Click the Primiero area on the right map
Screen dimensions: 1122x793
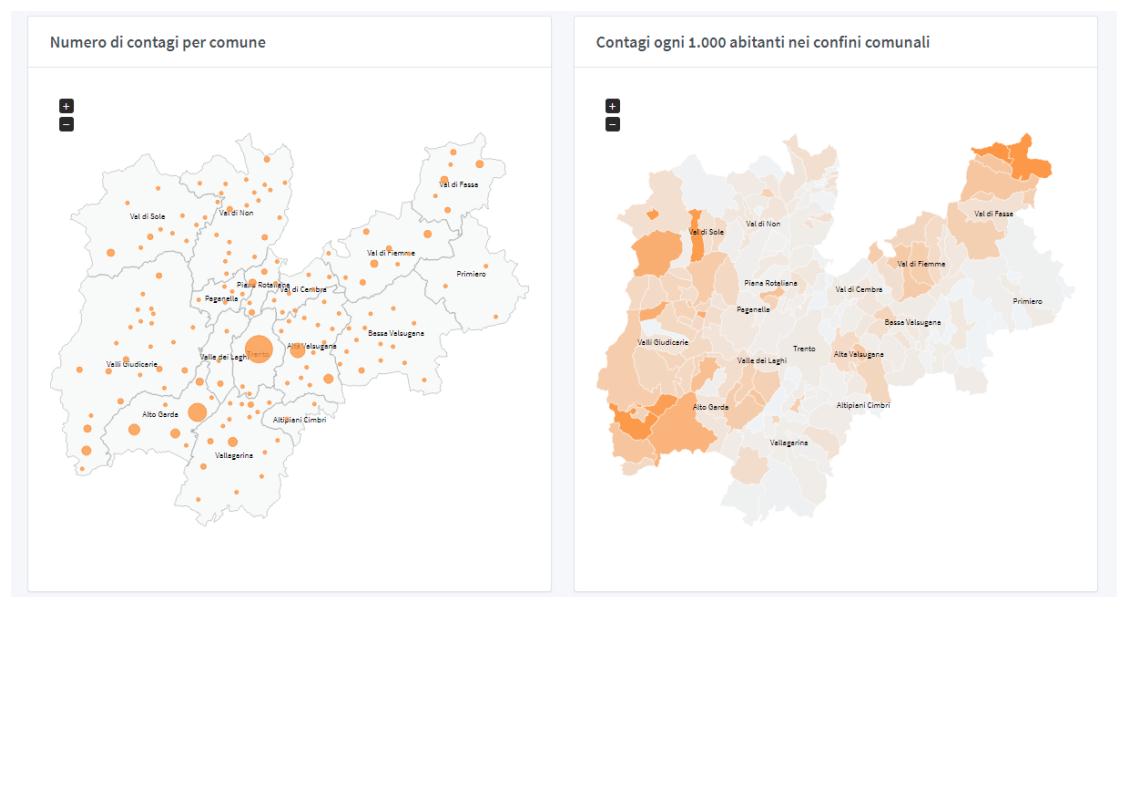click(x=1027, y=301)
